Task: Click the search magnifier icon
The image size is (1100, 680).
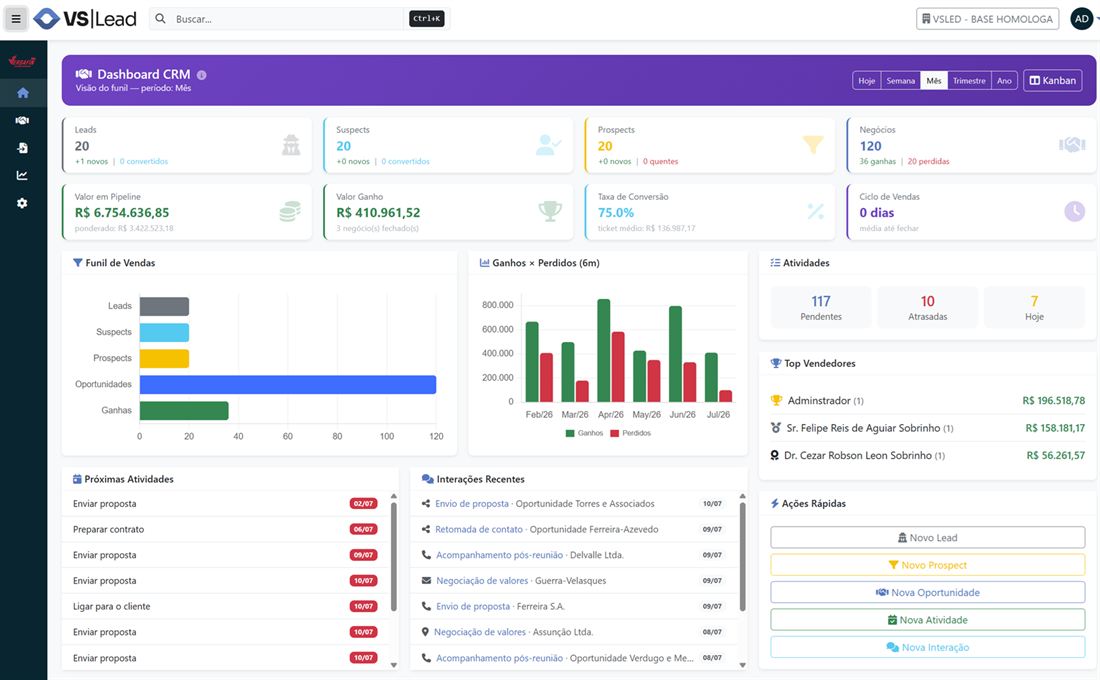Action: (161, 19)
